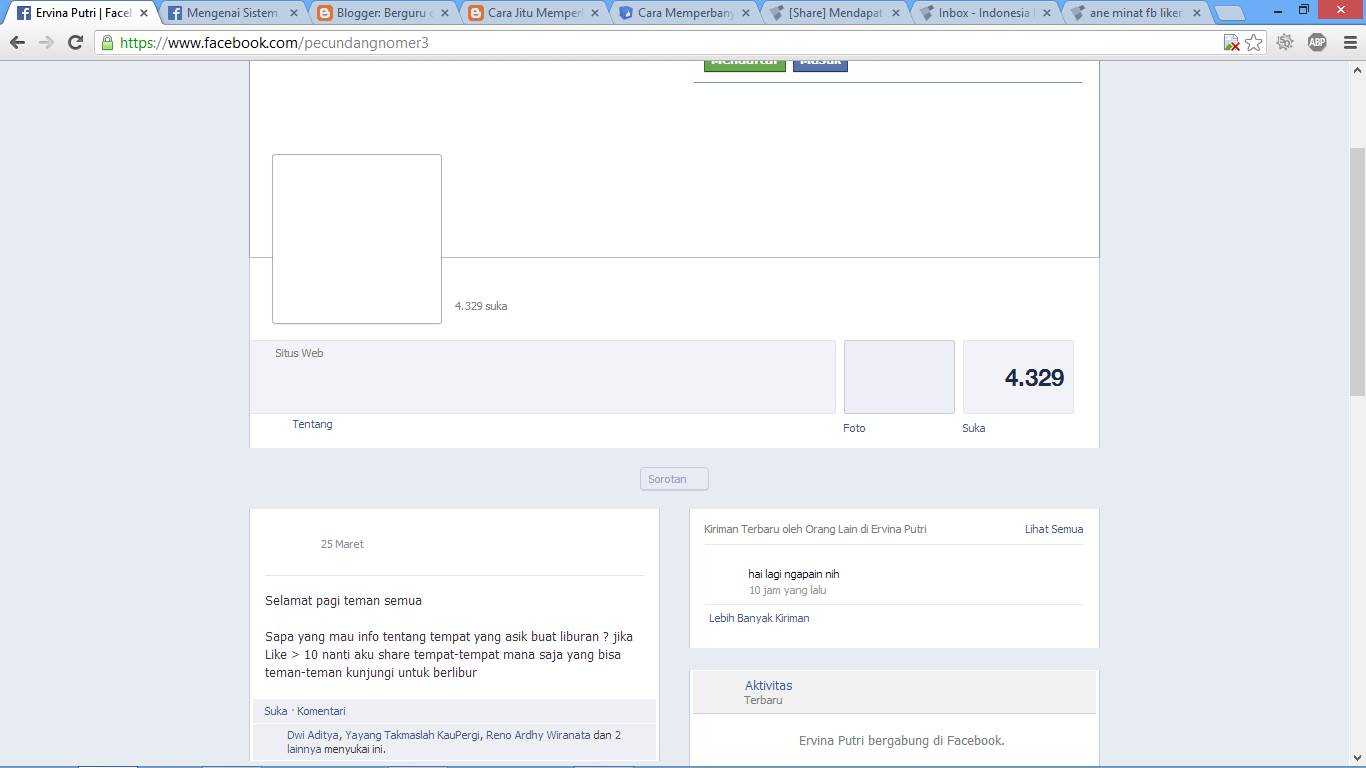Screen dimensions: 1366x768
Task: Switch to the [Share] Mendapat tab
Action: click(834, 13)
